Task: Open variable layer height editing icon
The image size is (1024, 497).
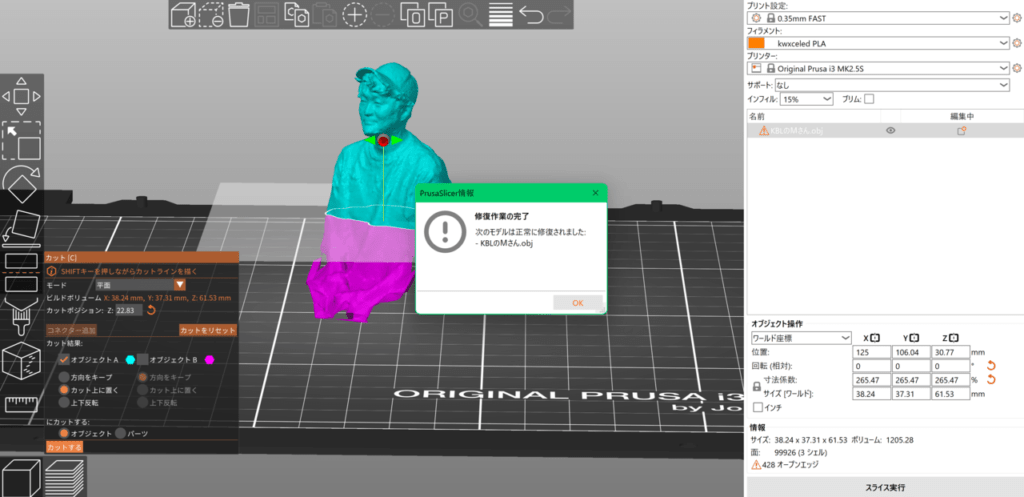Action: click(x=500, y=14)
